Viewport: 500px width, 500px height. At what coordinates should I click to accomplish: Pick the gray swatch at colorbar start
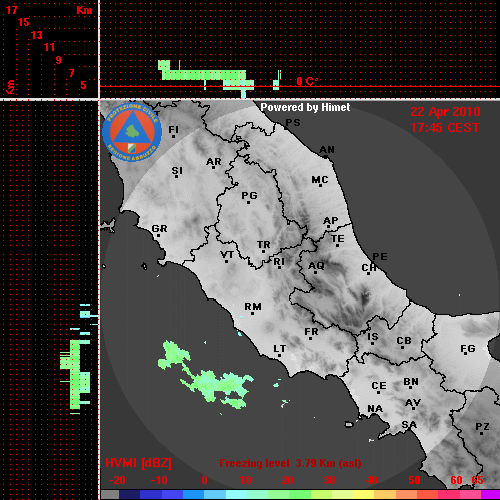(110, 494)
